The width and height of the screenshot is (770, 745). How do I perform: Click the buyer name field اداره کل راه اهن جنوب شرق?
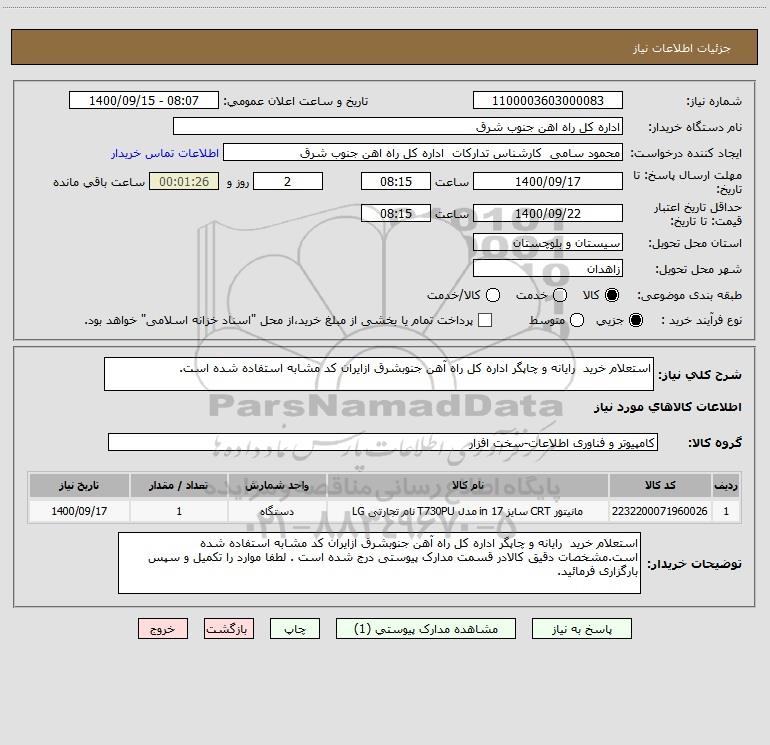tap(398, 127)
